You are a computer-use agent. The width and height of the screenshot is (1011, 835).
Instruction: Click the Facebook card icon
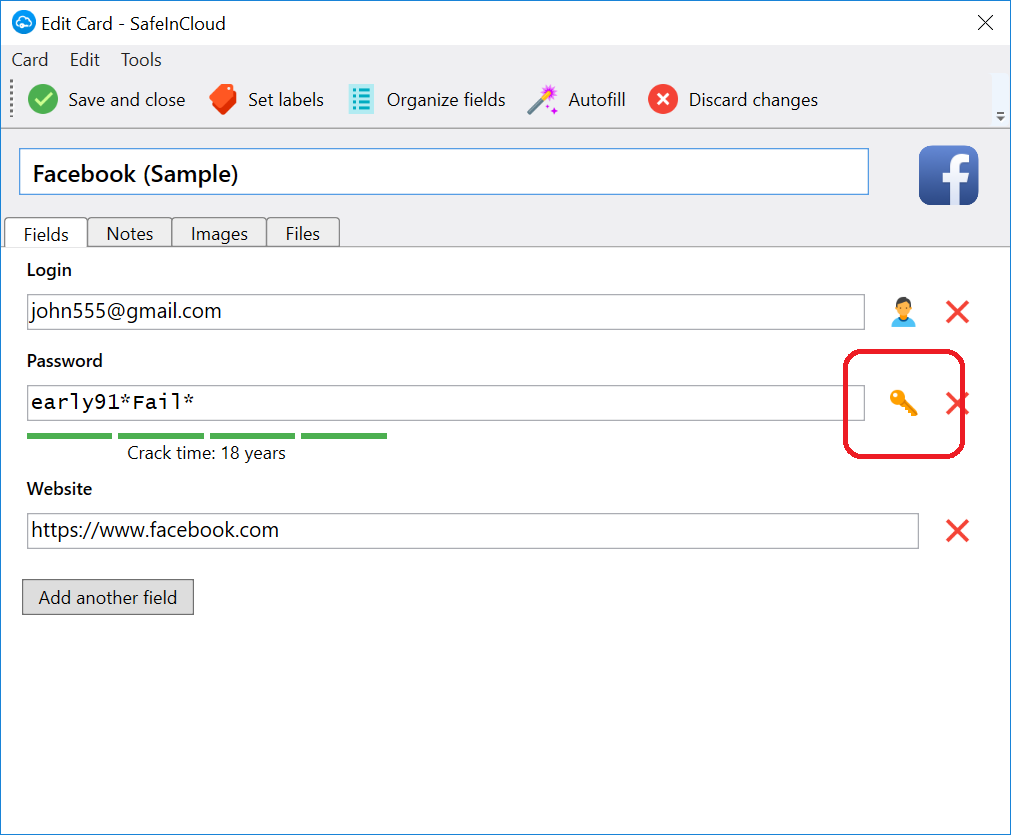(948, 175)
